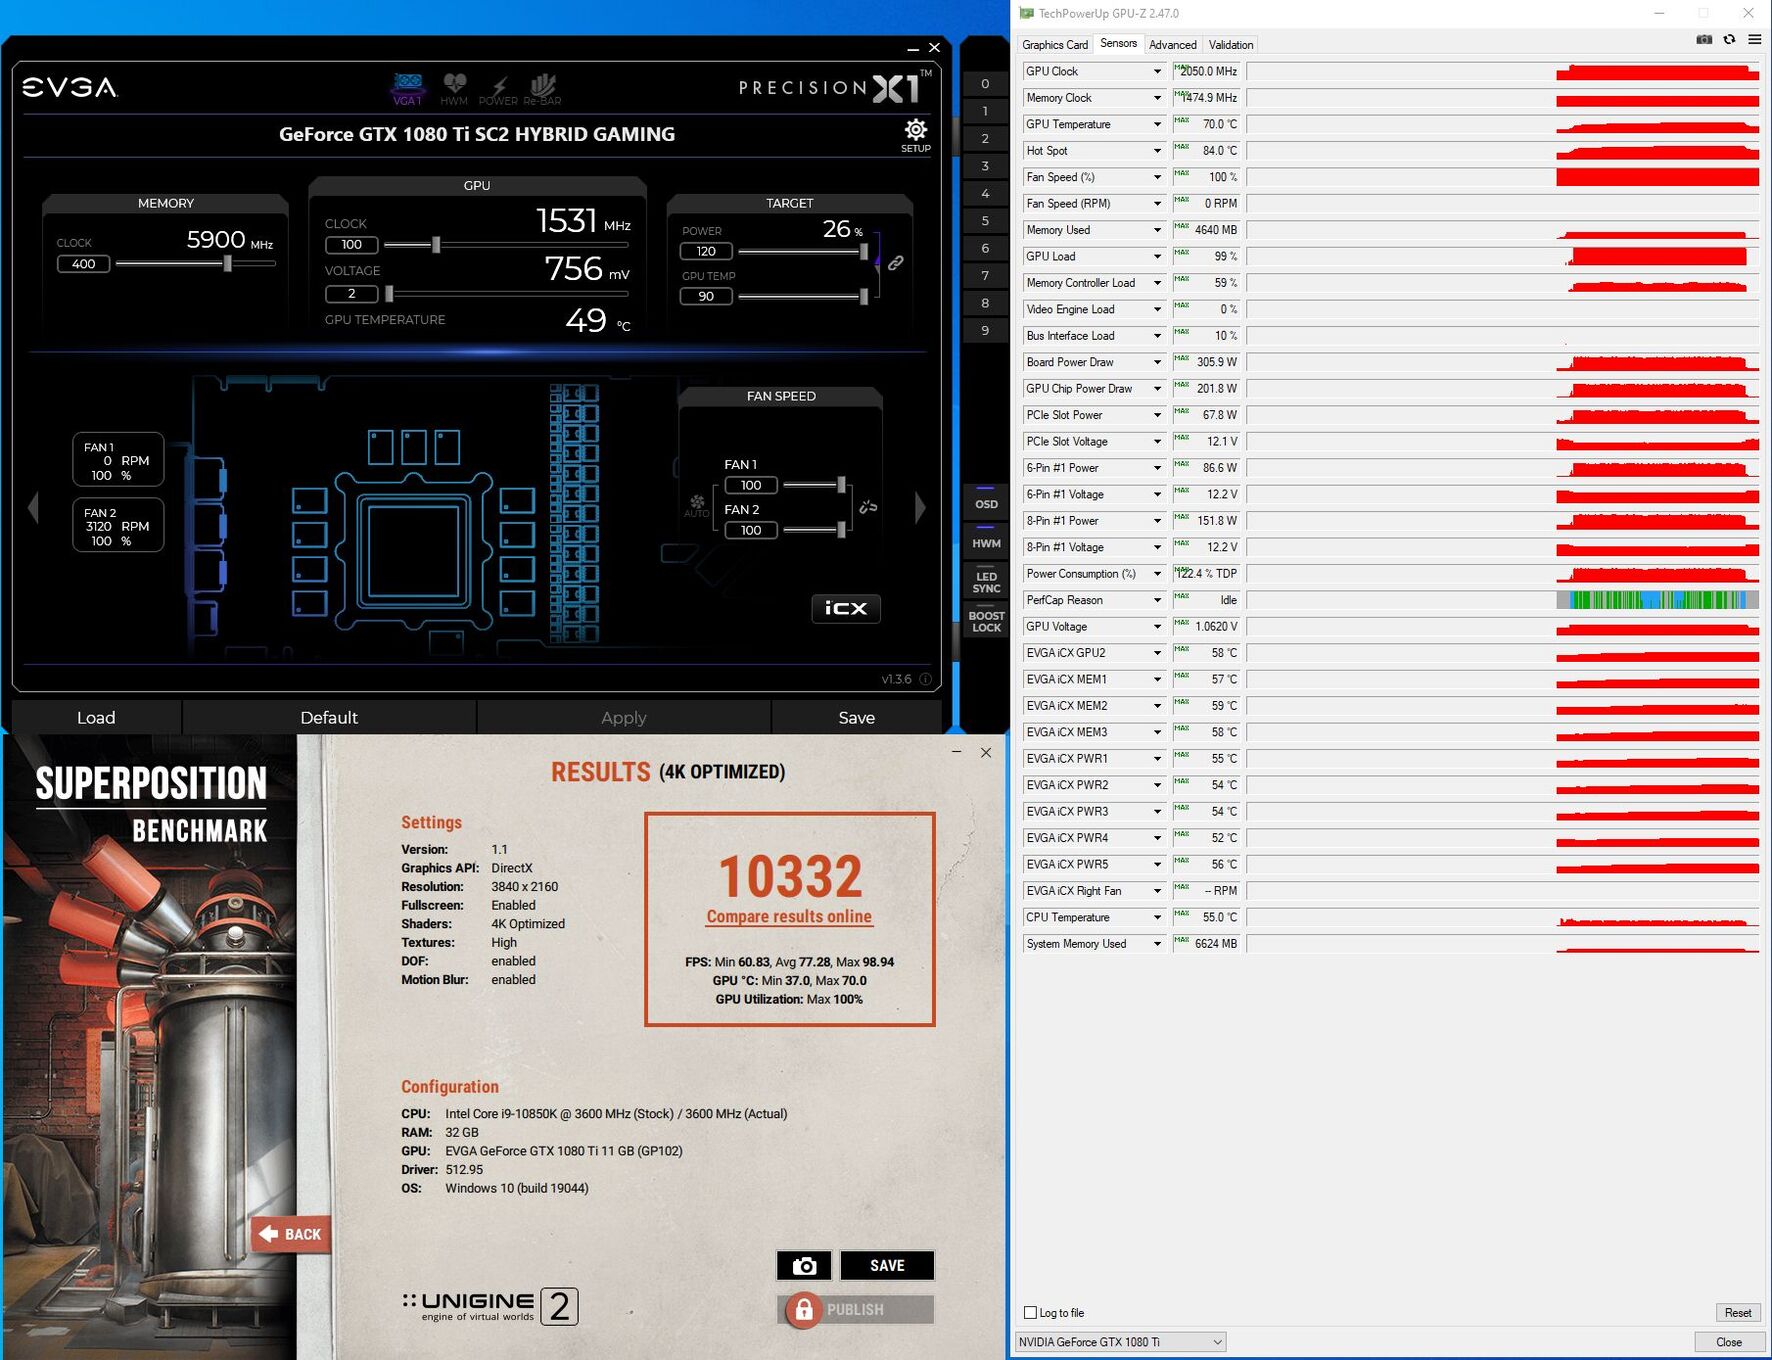Image resolution: width=1772 pixels, height=1360 pixels.
Task: Select profile slot 7
Action: coord(985,276)
